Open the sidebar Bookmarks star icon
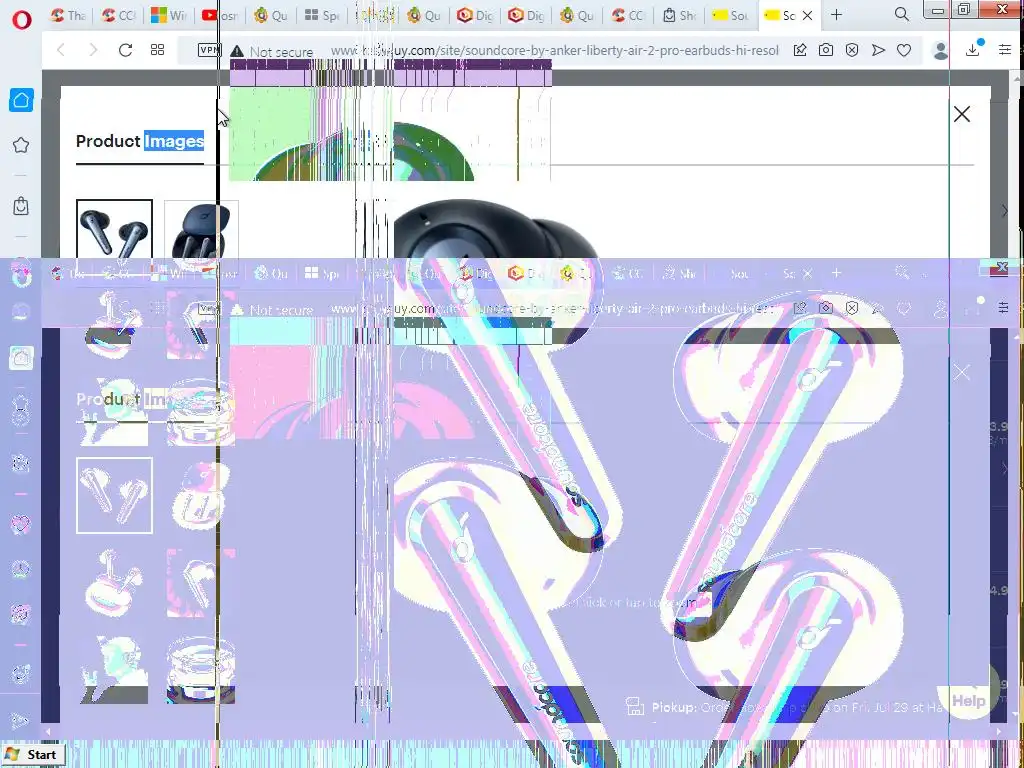Screen dimensions: 1024x768 (x=21, y=145)
